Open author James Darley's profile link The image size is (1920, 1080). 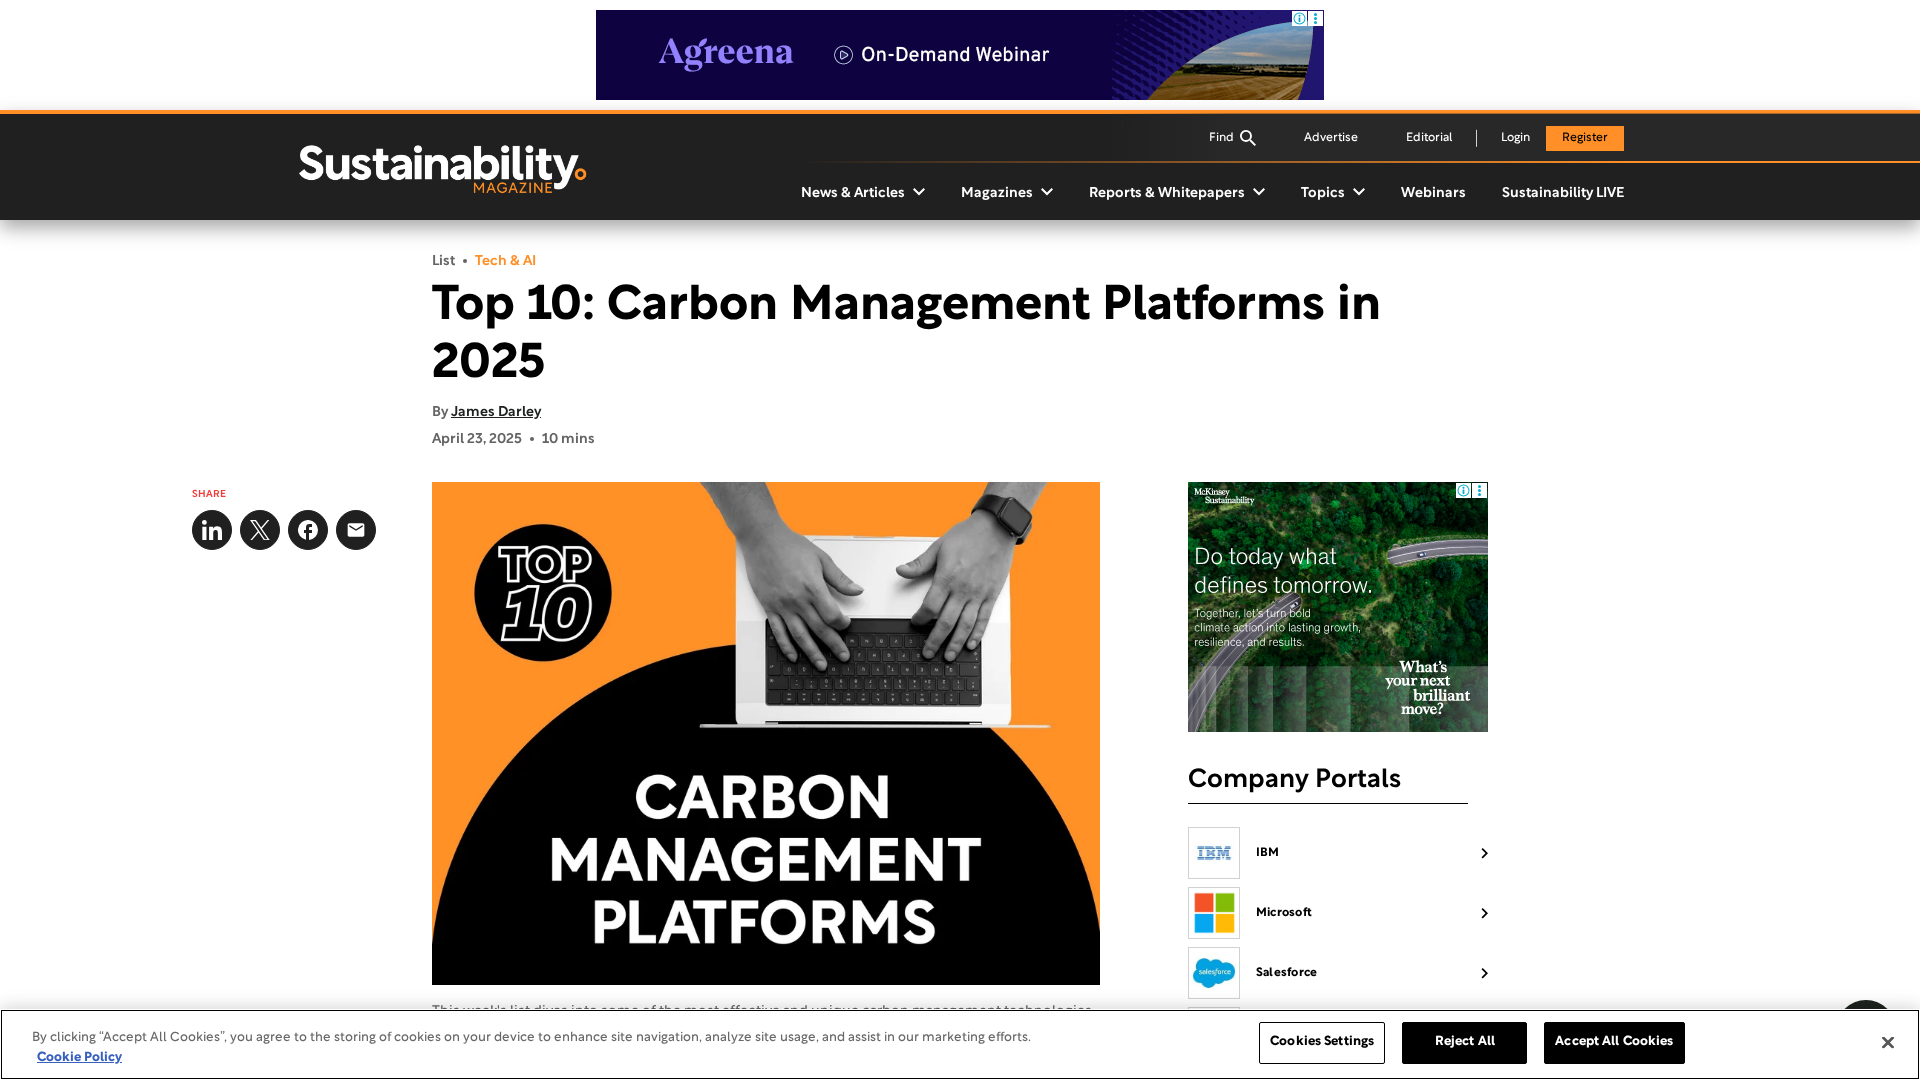click(496, 412)
